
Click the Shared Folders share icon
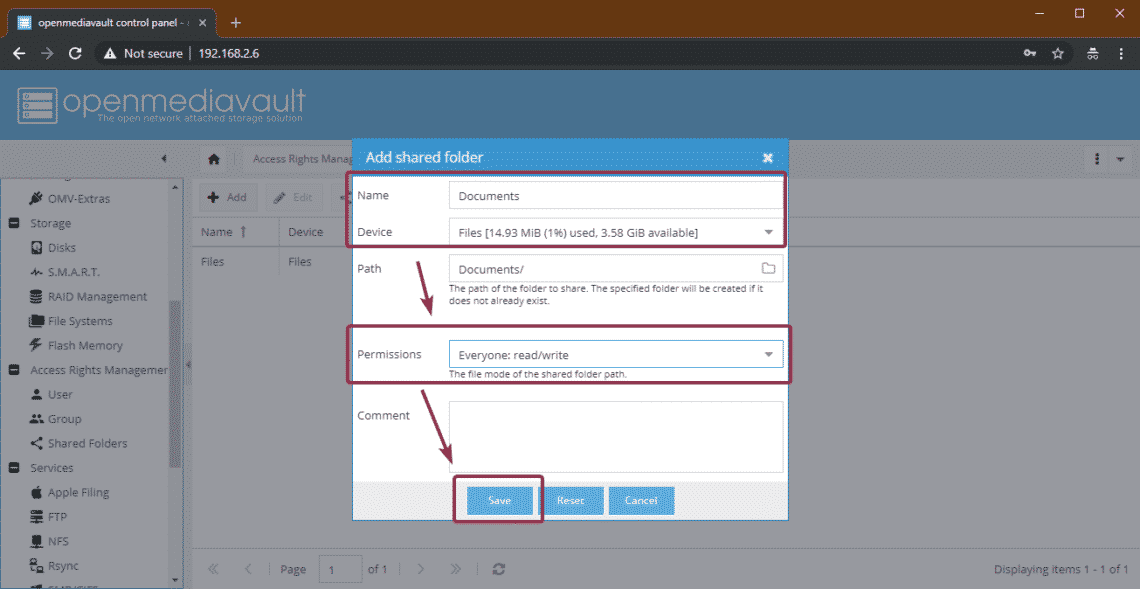(x=36, y=443)
